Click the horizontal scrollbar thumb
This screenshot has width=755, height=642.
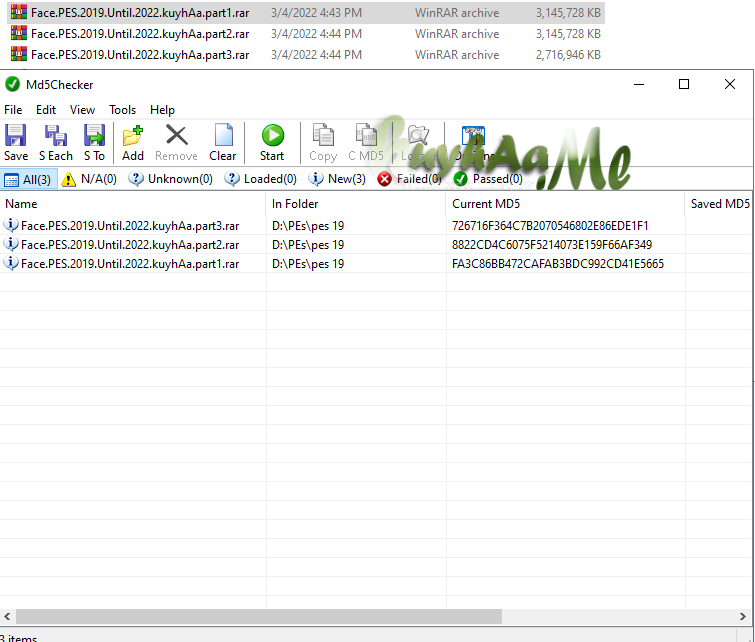point(259,616)
